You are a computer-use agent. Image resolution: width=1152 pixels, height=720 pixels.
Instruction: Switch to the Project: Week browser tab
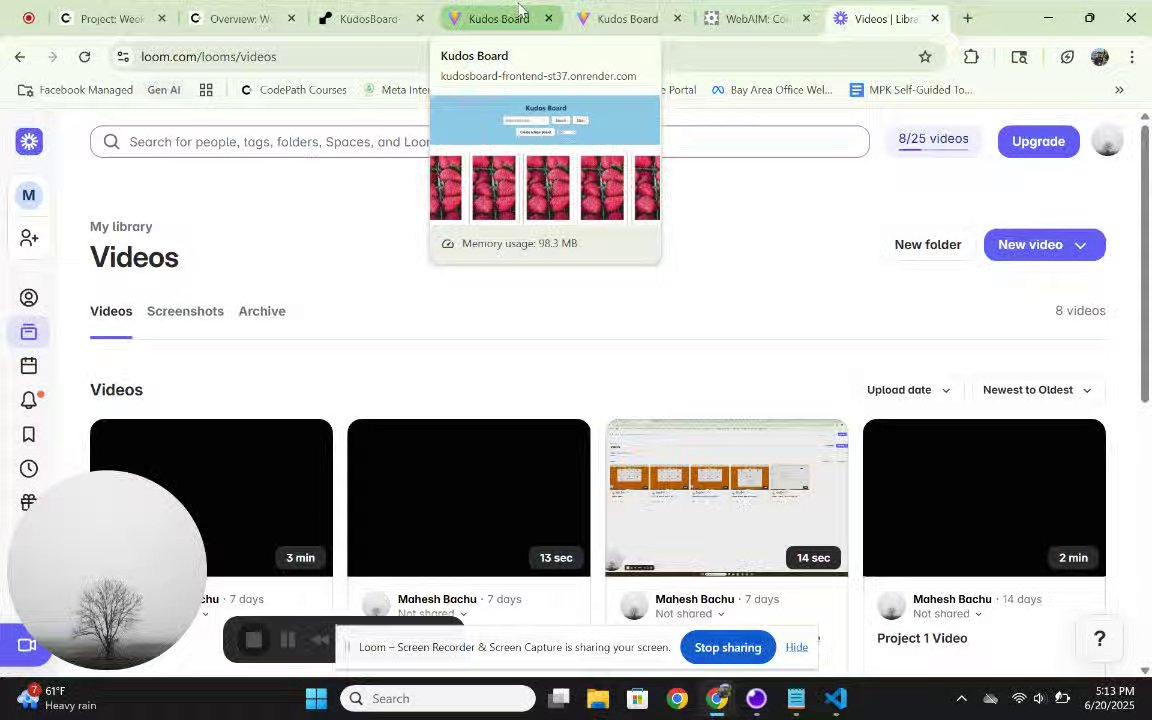coord(111,18)
